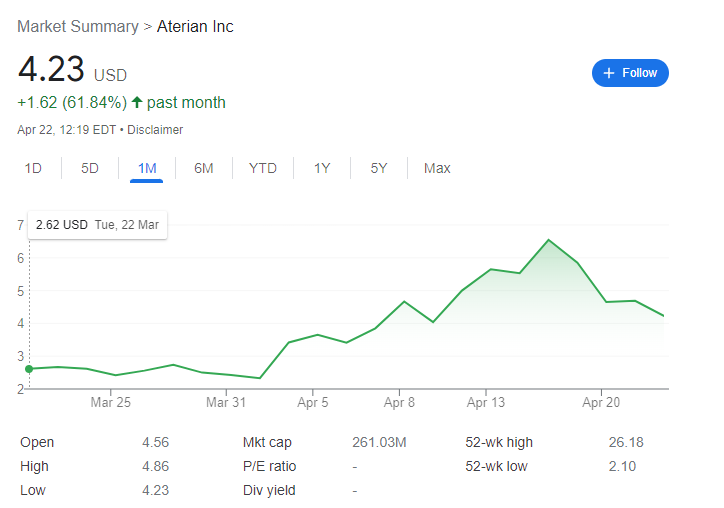Click the Apr 20 x-axis label
This screenshot has width=724, height=508.
click(602, 403)
